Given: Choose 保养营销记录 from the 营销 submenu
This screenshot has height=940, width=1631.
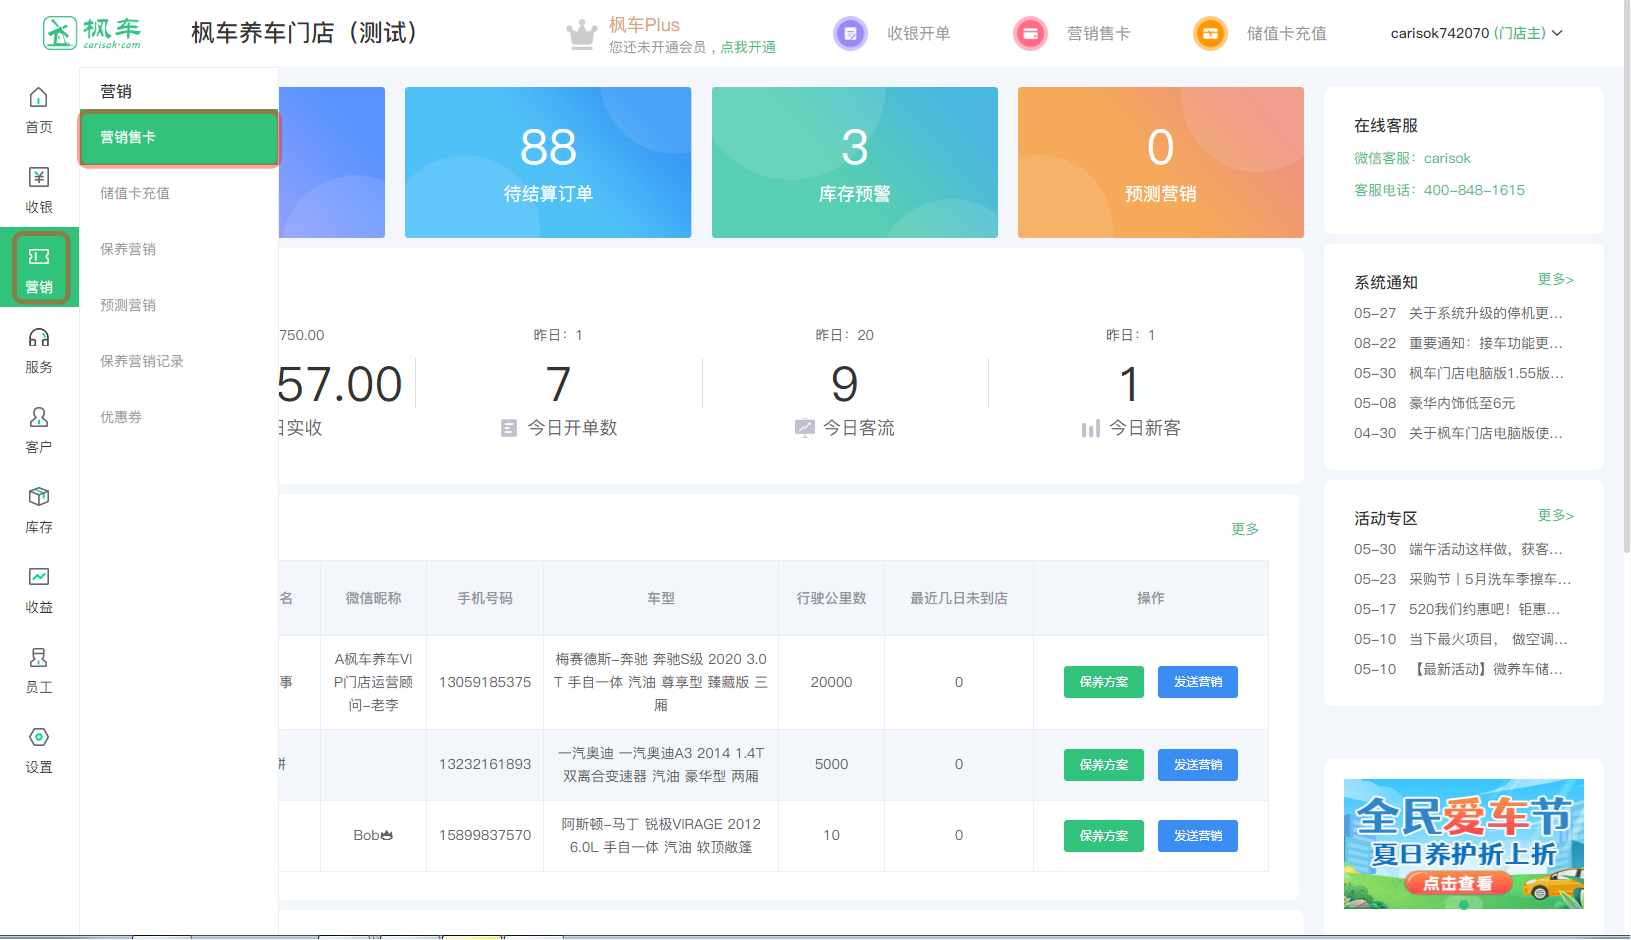Looking at the screenshot, I should pyautogui.click(x=142, y=361).
